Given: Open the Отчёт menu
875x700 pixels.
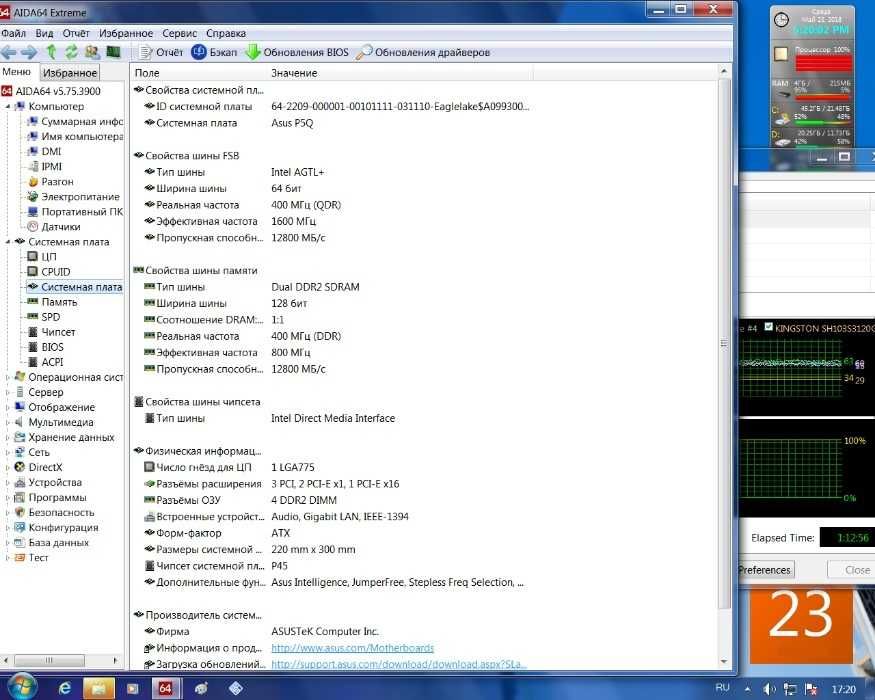Looking at the screenshot, I should (x=76, y=33).
